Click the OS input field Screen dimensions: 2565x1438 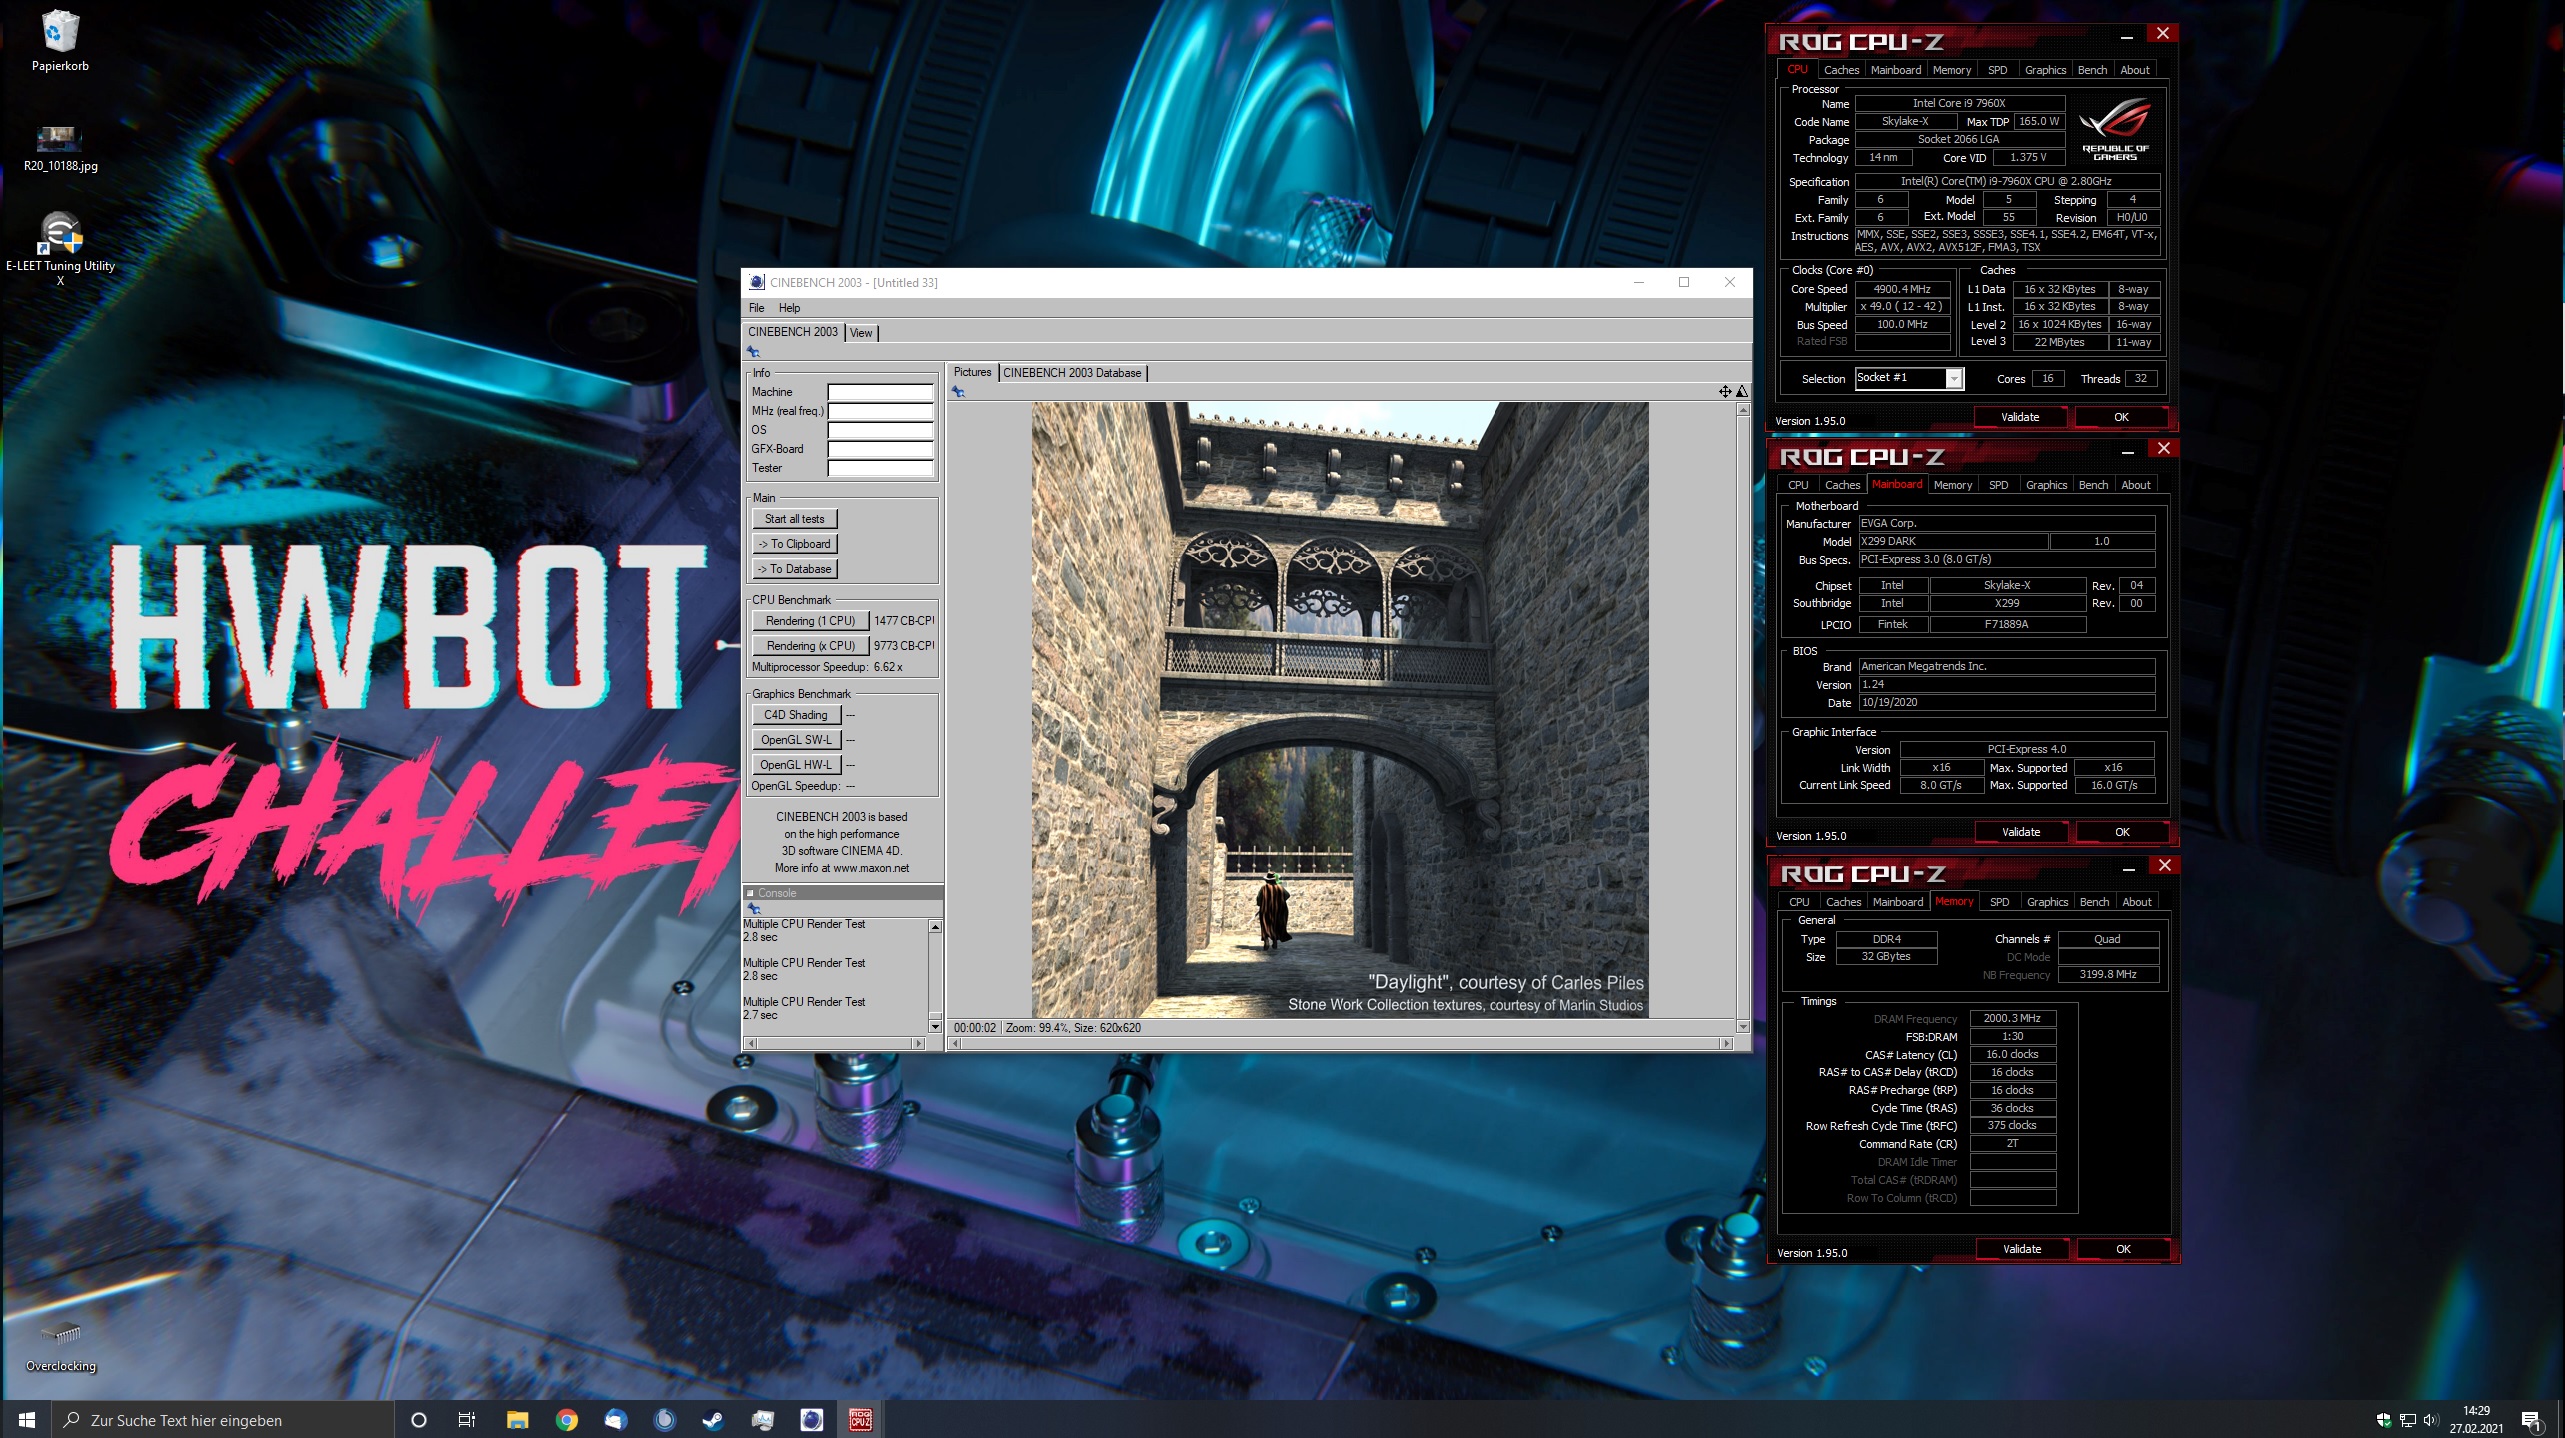880,430
